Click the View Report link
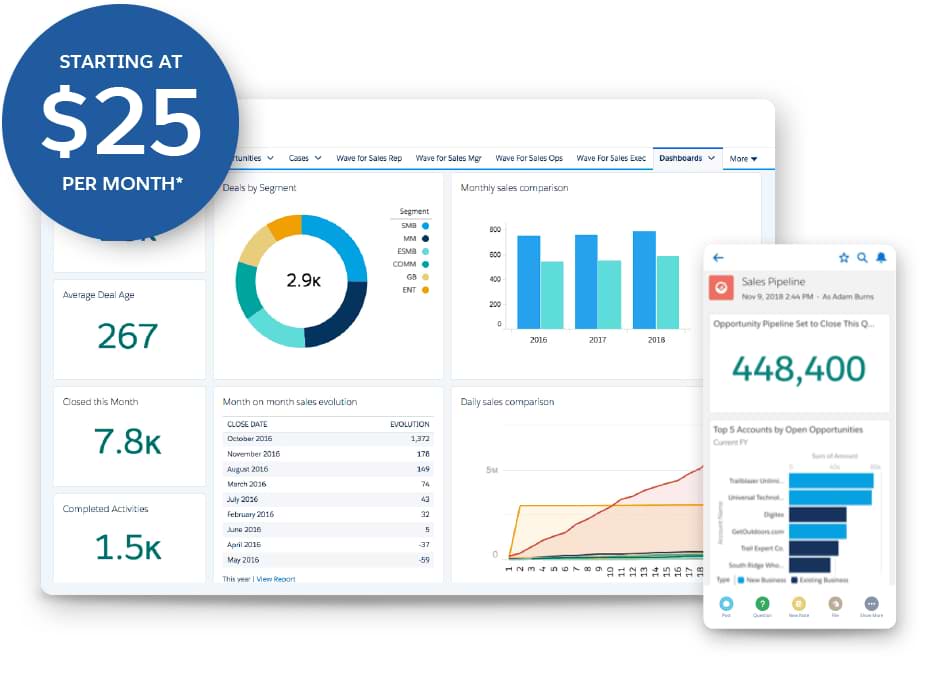Viewport: 934px width, 673px height. point(277,579)
